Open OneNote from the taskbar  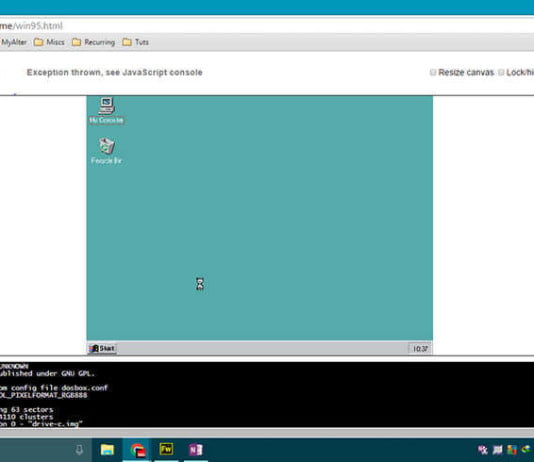[x=196, y=450]
